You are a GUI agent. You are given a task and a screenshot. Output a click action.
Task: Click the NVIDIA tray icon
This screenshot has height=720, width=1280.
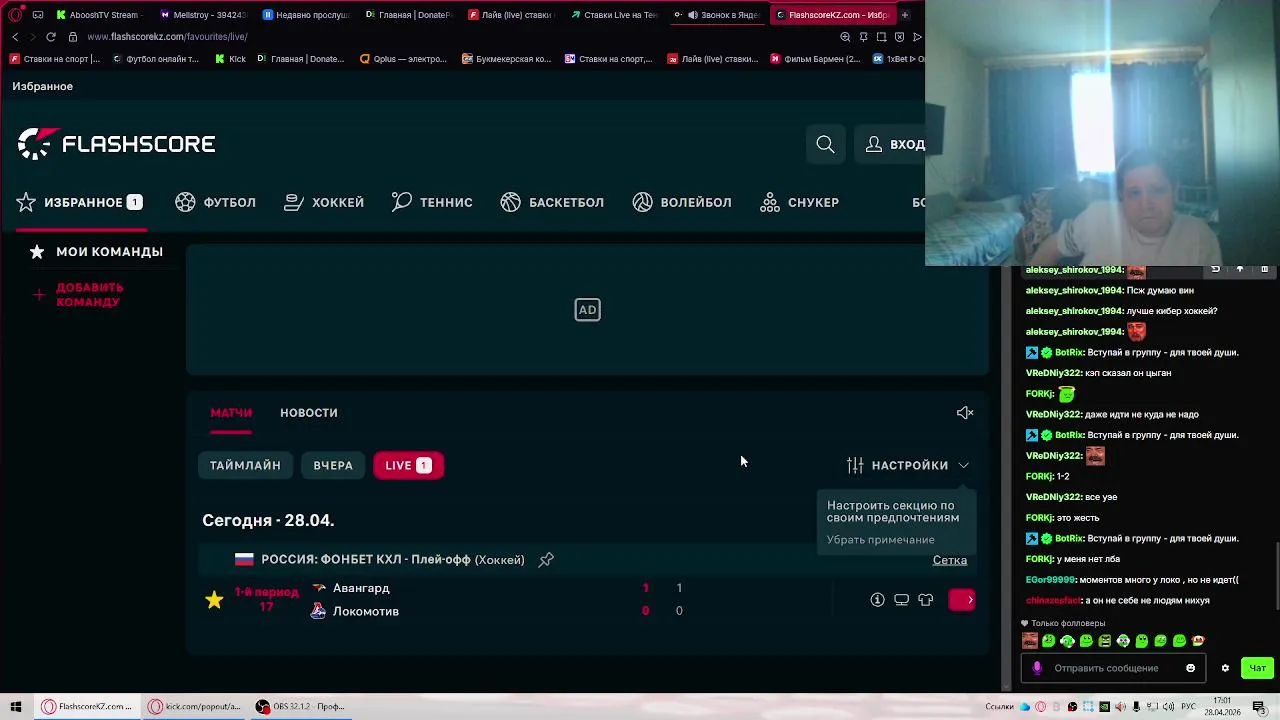[1104, 706]
